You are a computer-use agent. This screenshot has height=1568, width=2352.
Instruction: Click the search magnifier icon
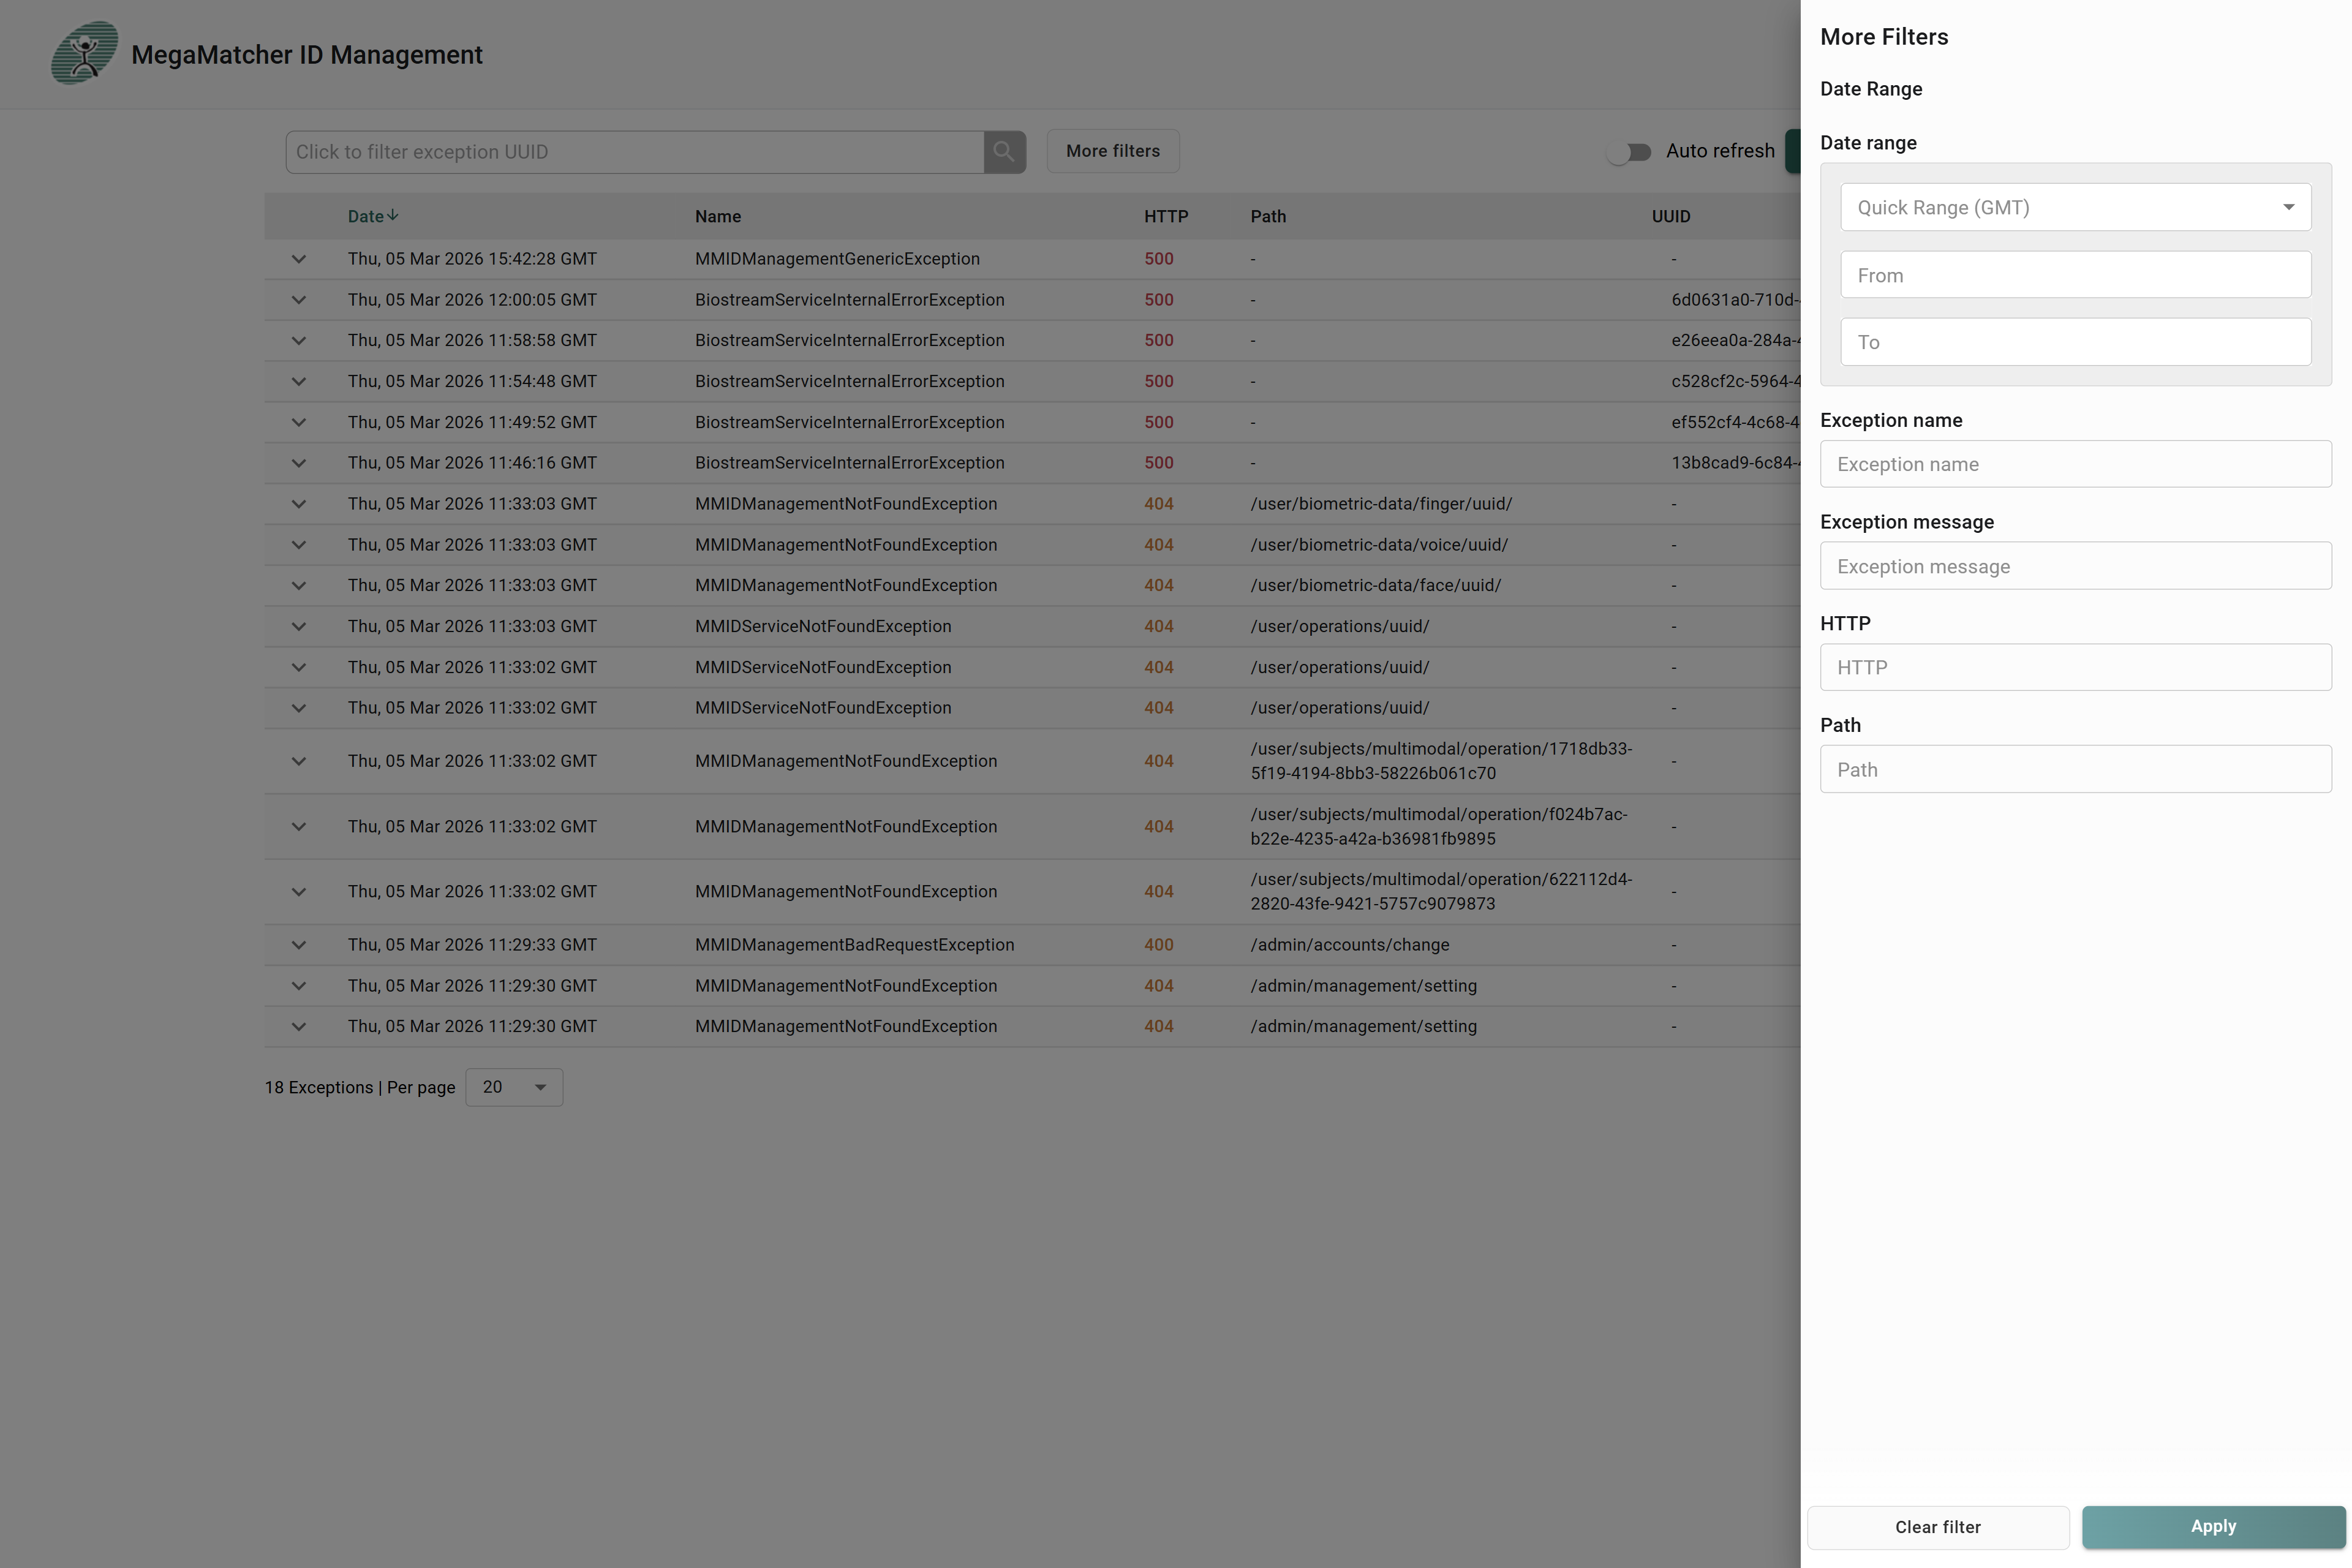pyautogui.click(x=1004, y=152)
